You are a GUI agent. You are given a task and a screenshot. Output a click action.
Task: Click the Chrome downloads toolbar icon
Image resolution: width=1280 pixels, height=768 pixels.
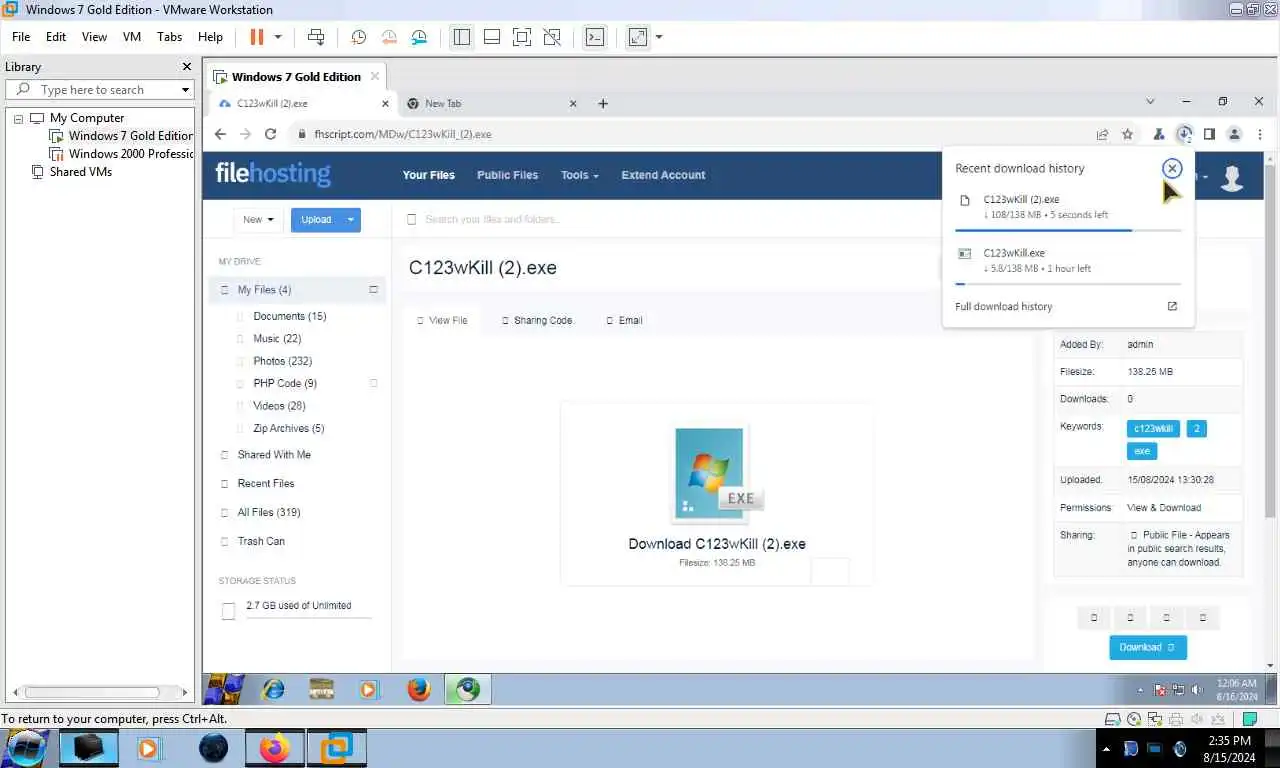tap(1184, 134)
